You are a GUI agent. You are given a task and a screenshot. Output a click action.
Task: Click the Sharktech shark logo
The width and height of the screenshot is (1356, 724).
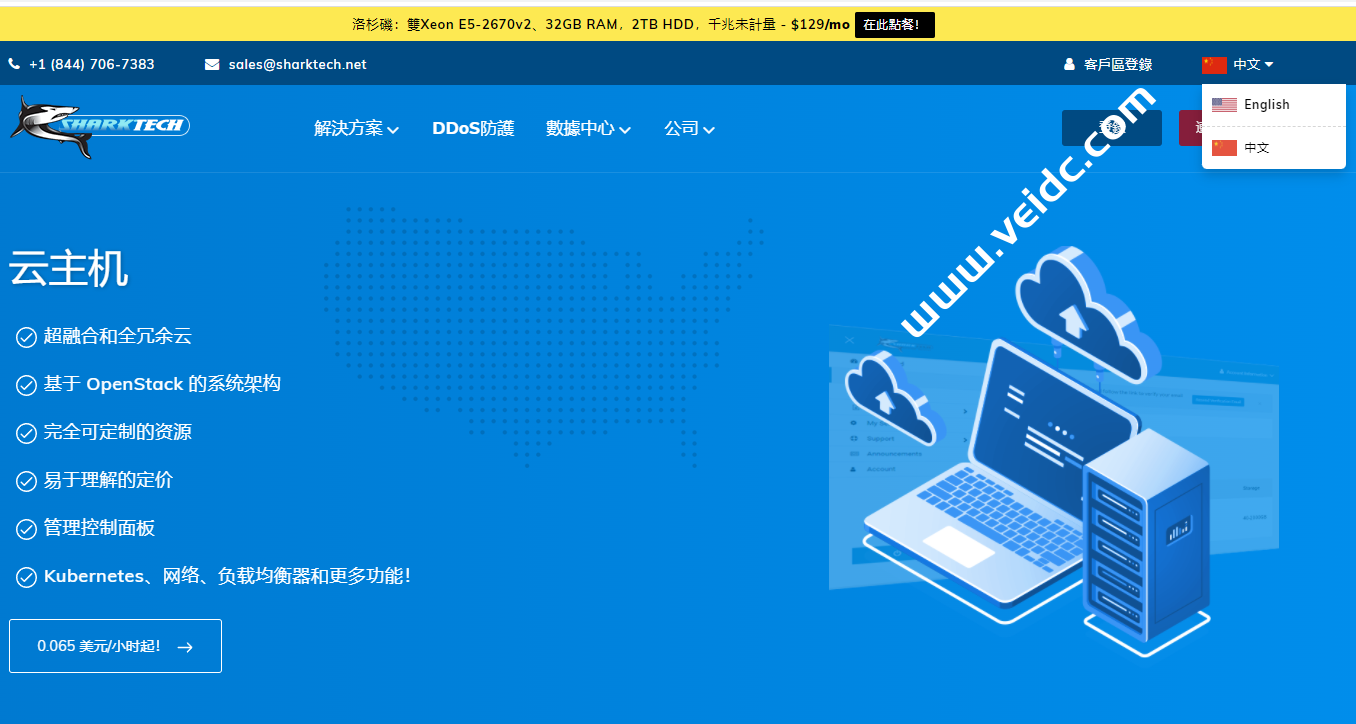click(x=98, y=124)
